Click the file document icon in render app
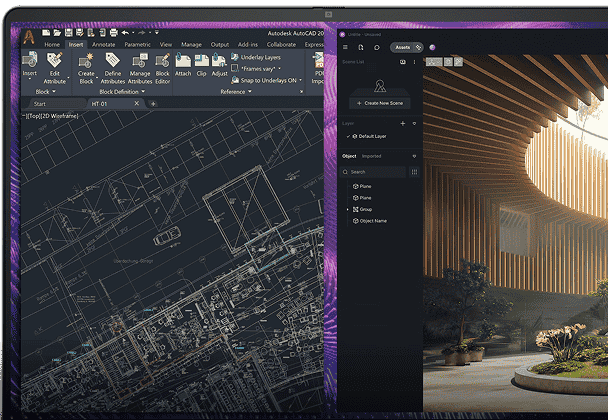The height and width of the screenshot is (420, 608). (361, 47)
